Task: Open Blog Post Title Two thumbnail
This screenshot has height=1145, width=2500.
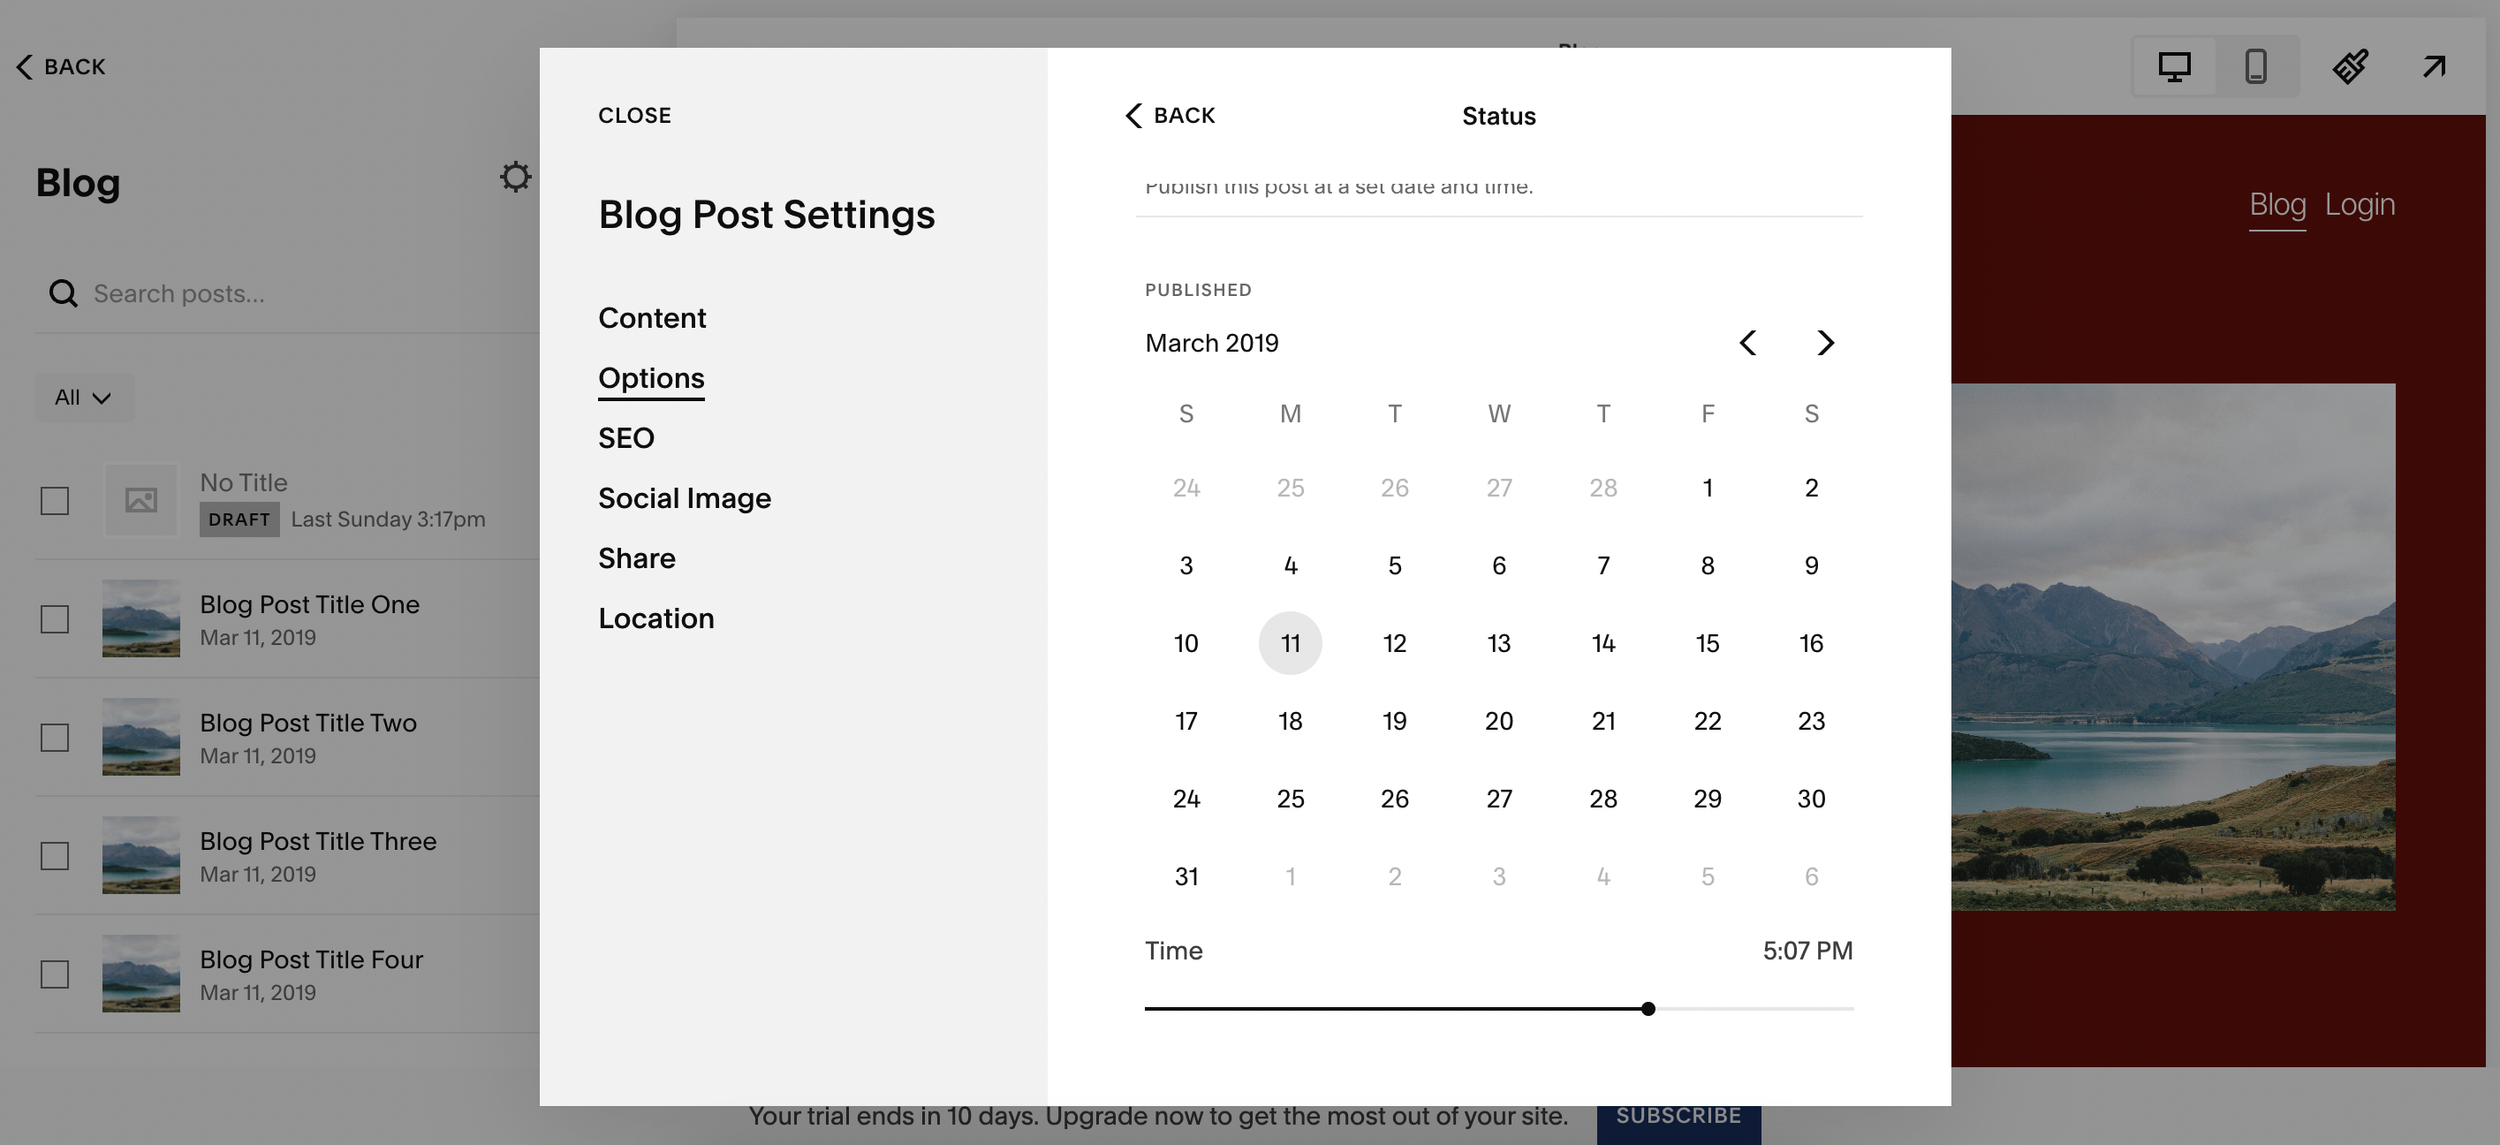Action: click(141, 738)
